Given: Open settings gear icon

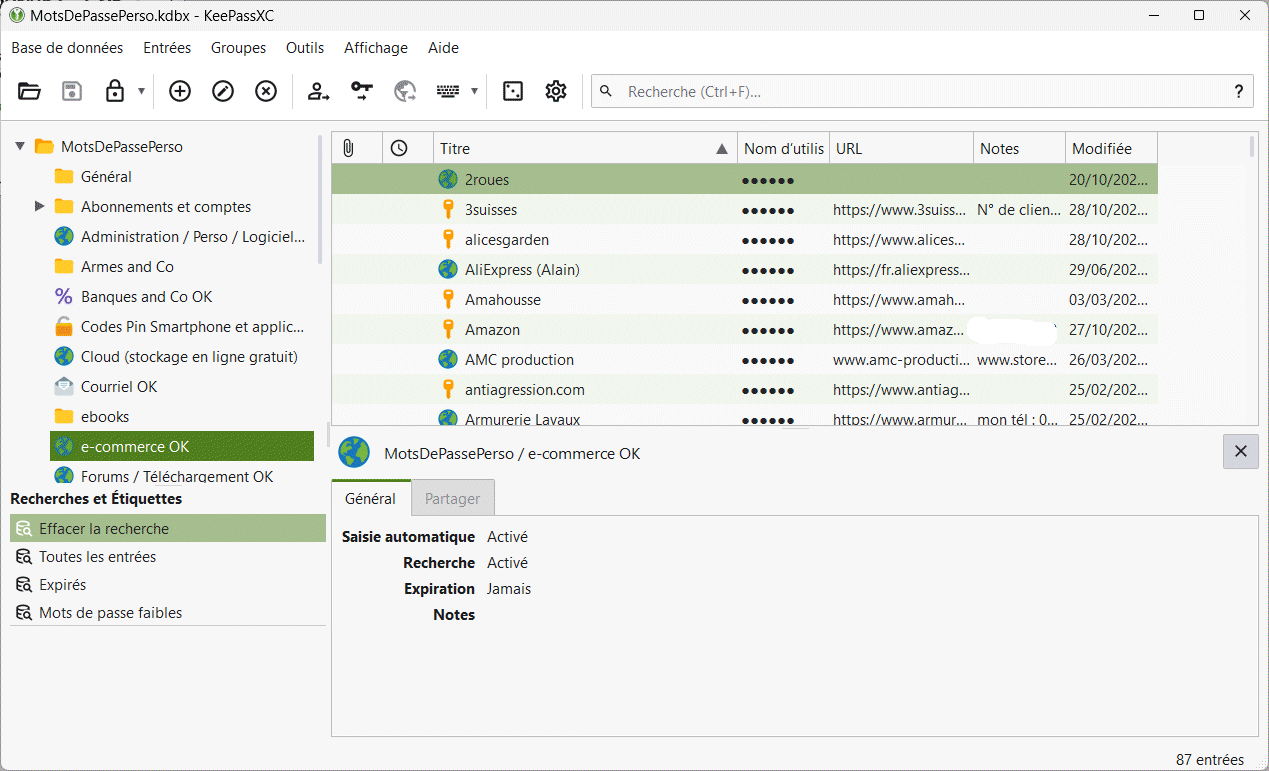Looking at the screenshot, I should 556,92.
